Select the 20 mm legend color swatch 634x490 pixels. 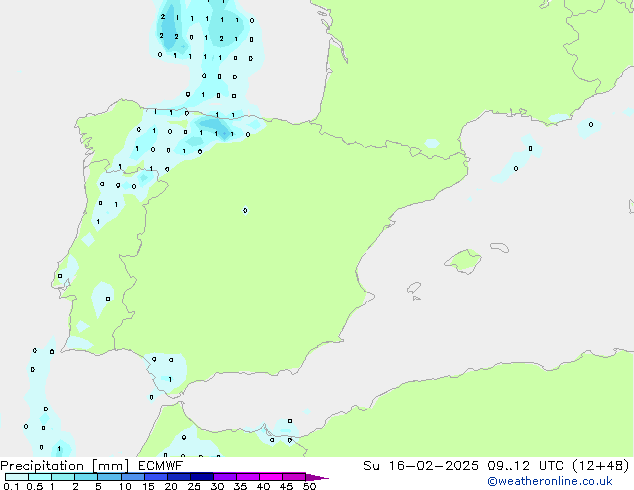click(178, 477)
